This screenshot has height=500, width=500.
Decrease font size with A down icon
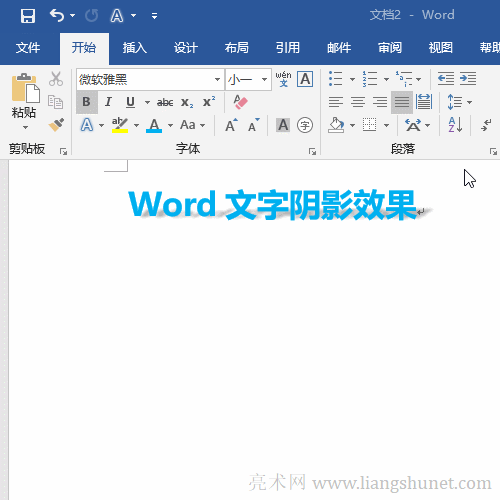coord(253,125)
